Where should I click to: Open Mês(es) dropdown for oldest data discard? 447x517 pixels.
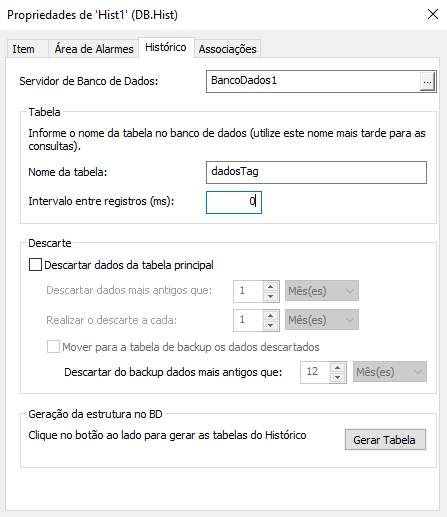point(322,291)
